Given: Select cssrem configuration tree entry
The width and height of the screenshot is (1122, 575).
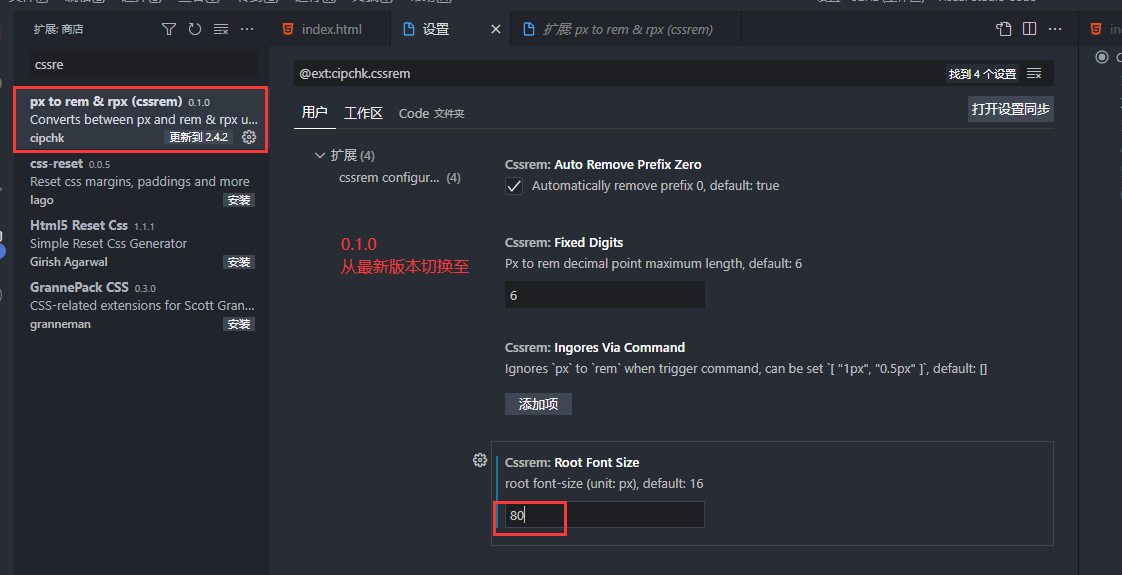Looking at the screenshot, I should click(x=400, y=177).
